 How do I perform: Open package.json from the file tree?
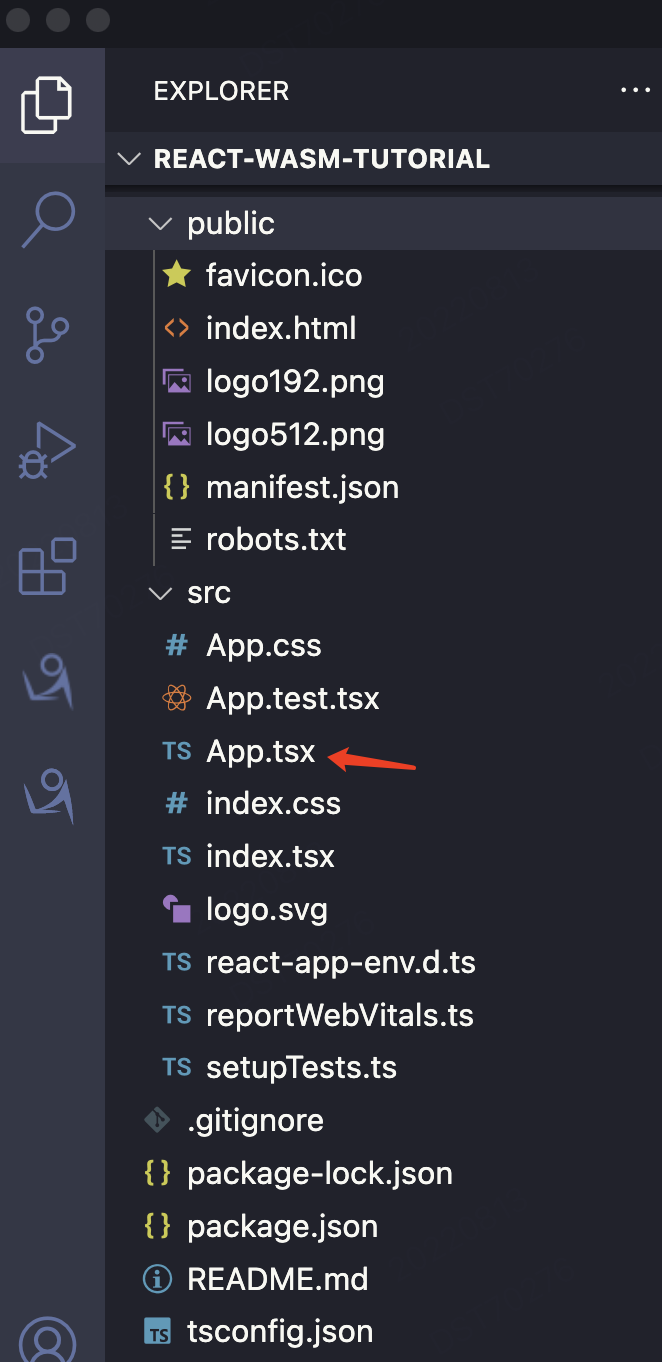coord(281,1226)
